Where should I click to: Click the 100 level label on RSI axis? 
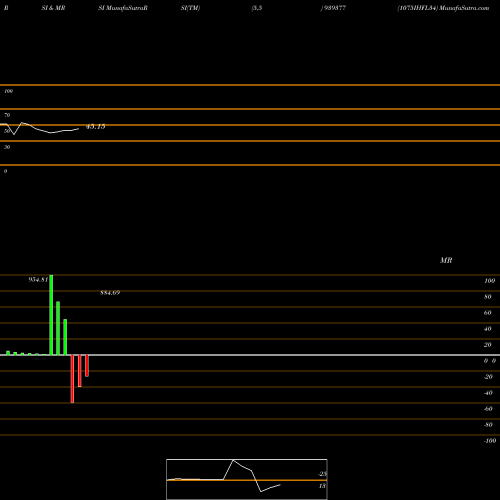[8, 91]
